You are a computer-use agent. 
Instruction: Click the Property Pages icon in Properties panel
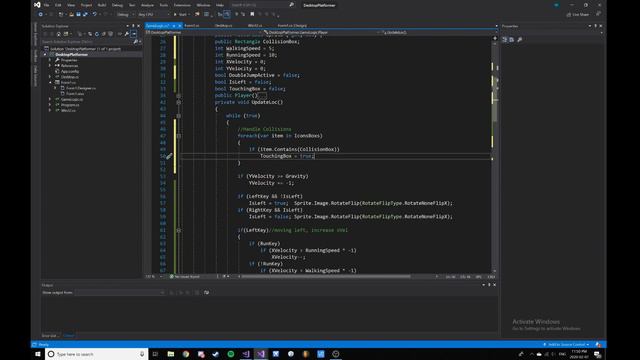click(x=520, y=40)
